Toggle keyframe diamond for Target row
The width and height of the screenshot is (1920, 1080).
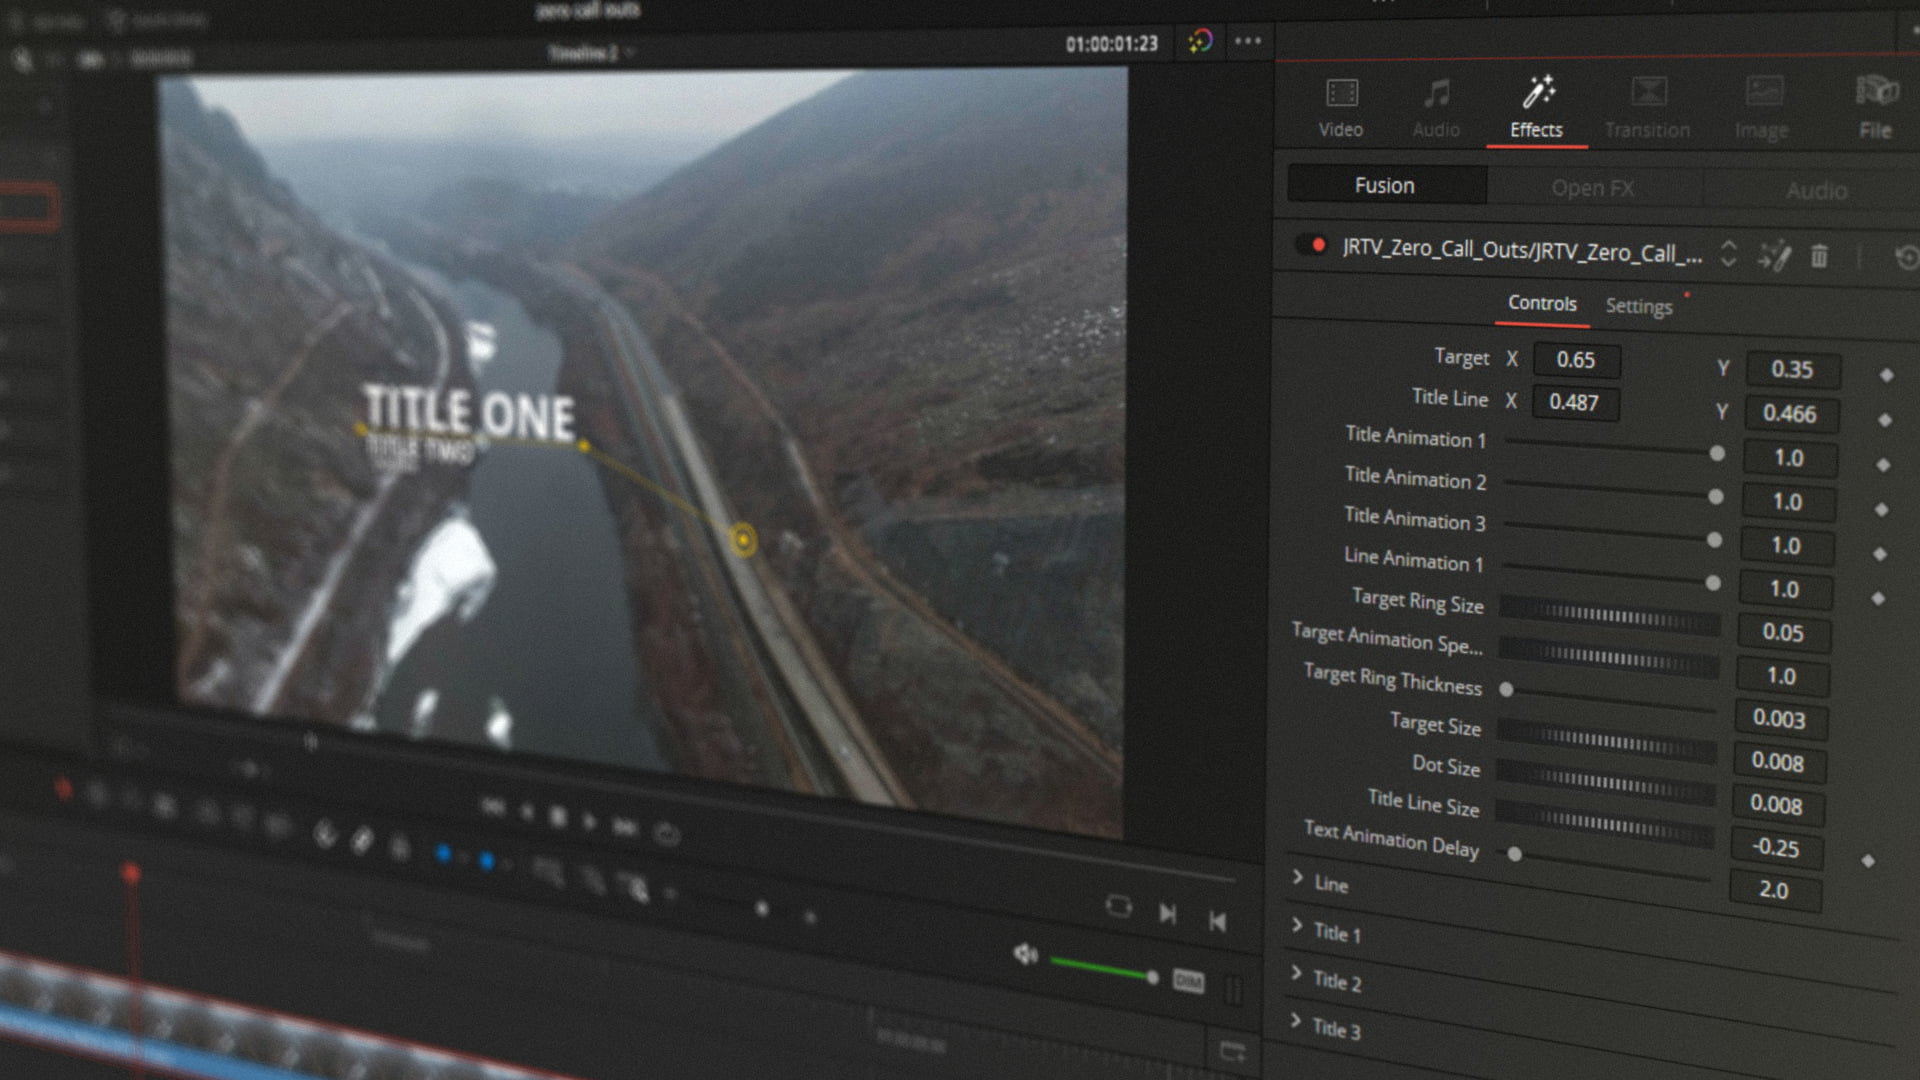pyautogui.click(x=1886, y=375)
